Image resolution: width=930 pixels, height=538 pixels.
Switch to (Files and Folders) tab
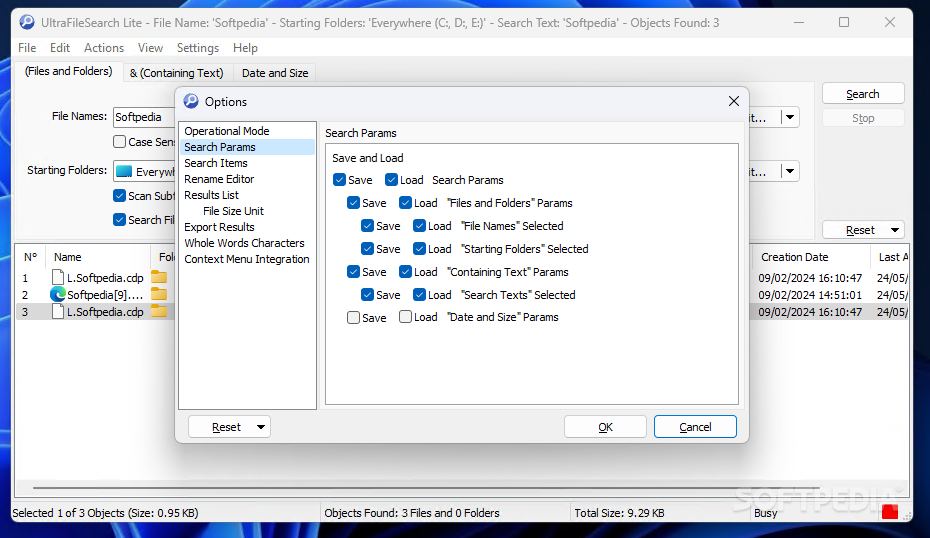pos(69,72)
